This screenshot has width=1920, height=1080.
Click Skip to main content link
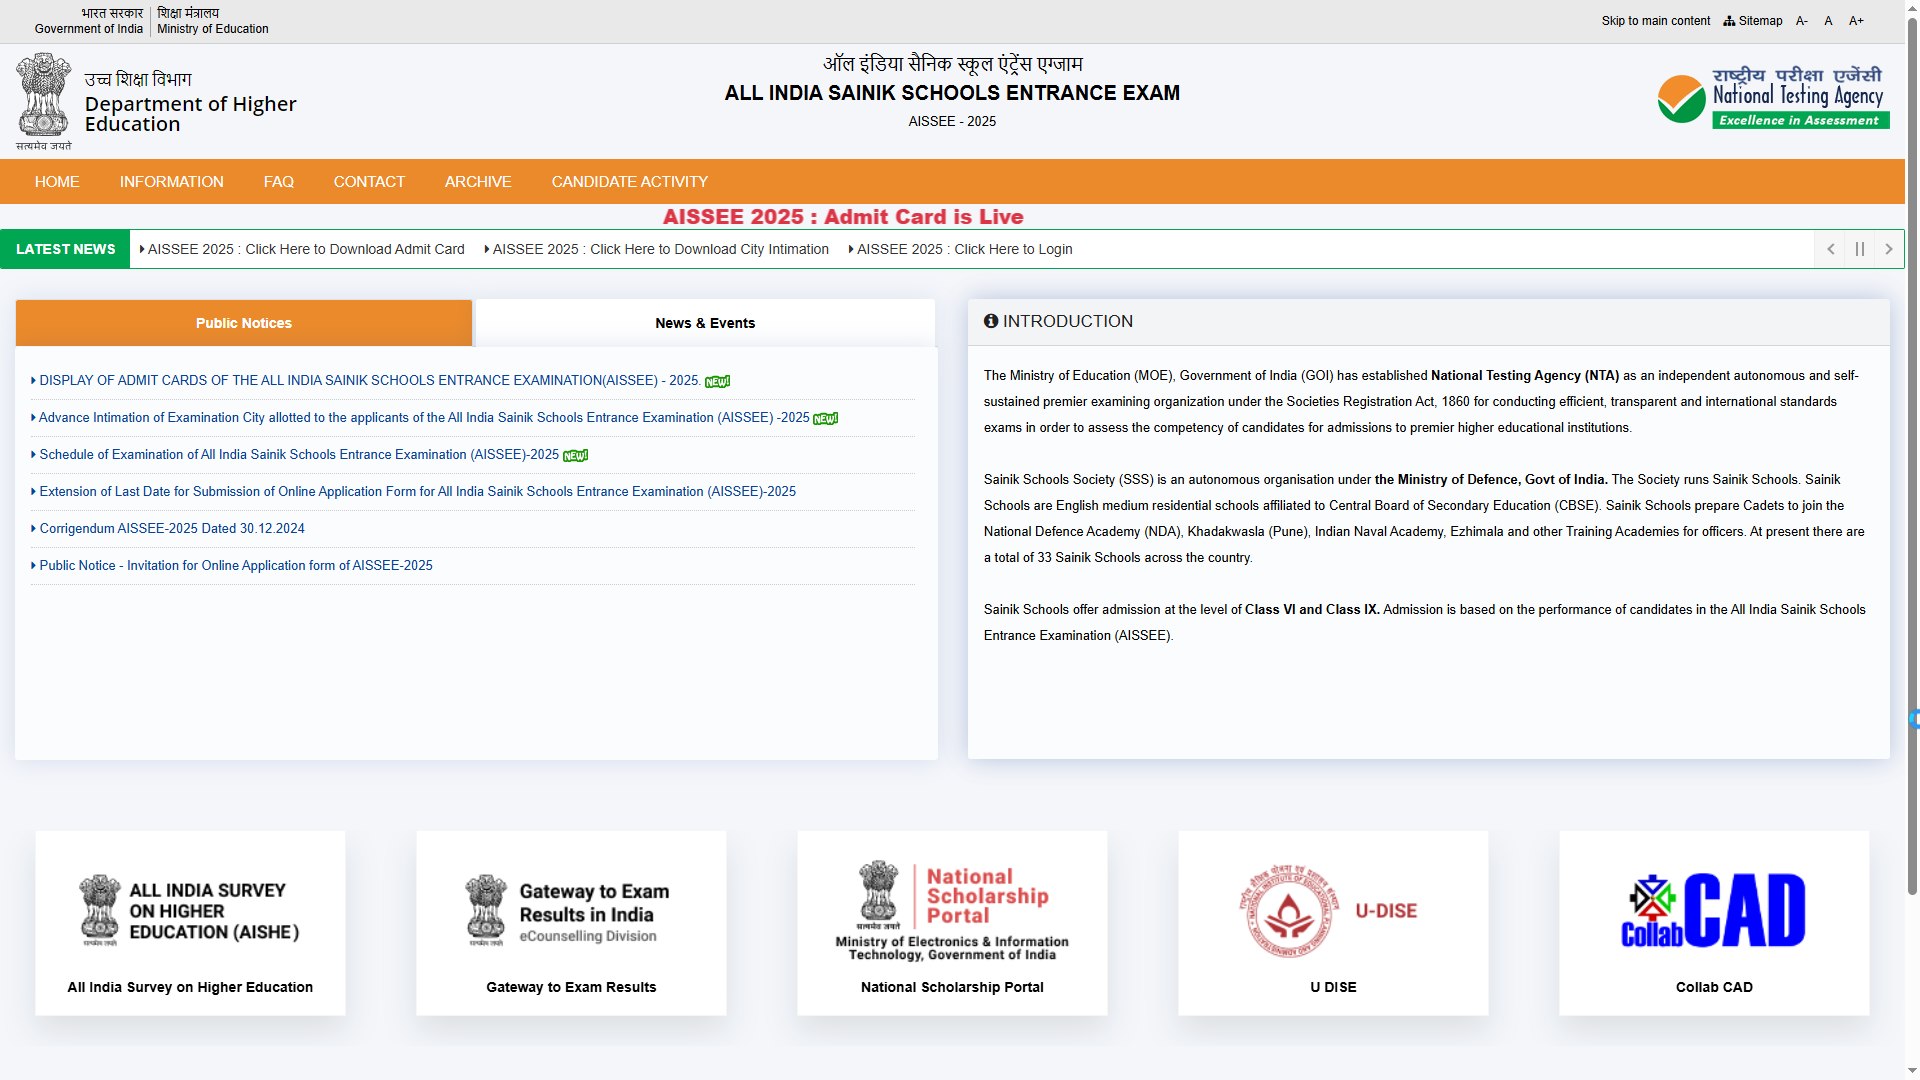click(x=1655, y=21)
